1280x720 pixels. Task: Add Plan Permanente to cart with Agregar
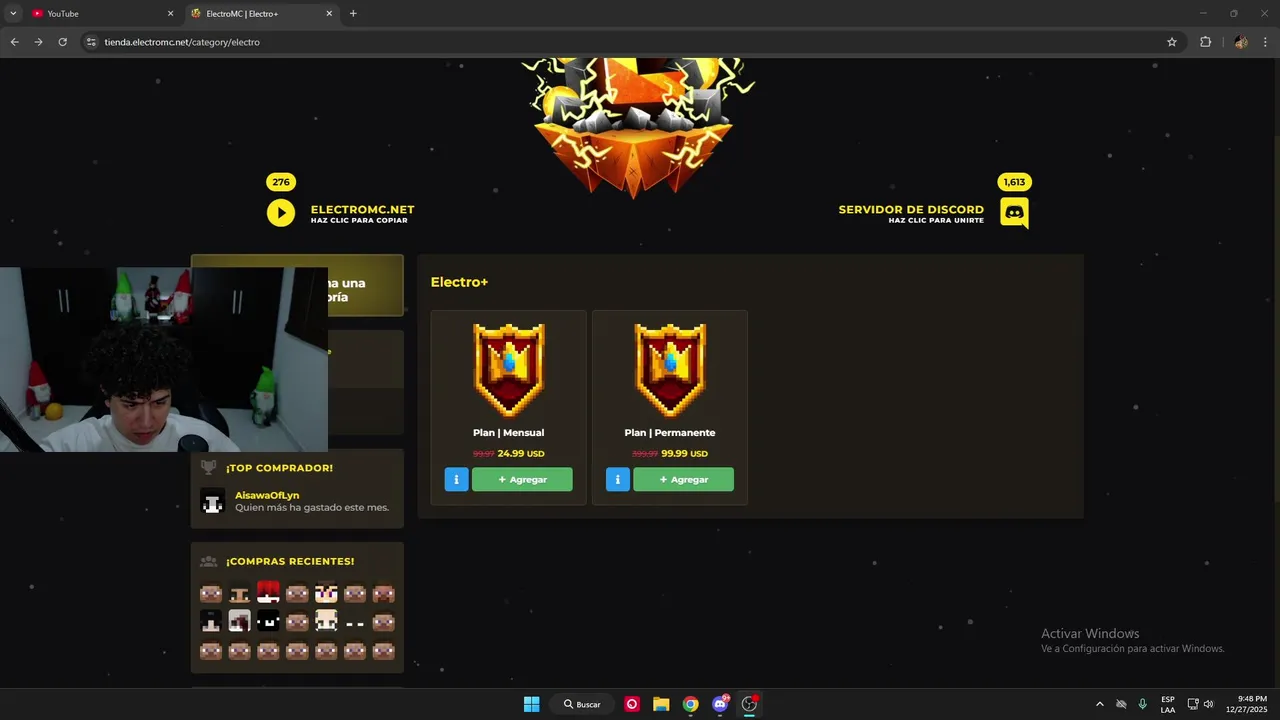click(683, 480)
